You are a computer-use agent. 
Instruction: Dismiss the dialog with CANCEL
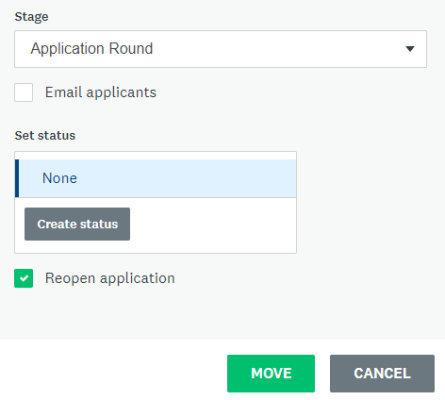point(382,373)
